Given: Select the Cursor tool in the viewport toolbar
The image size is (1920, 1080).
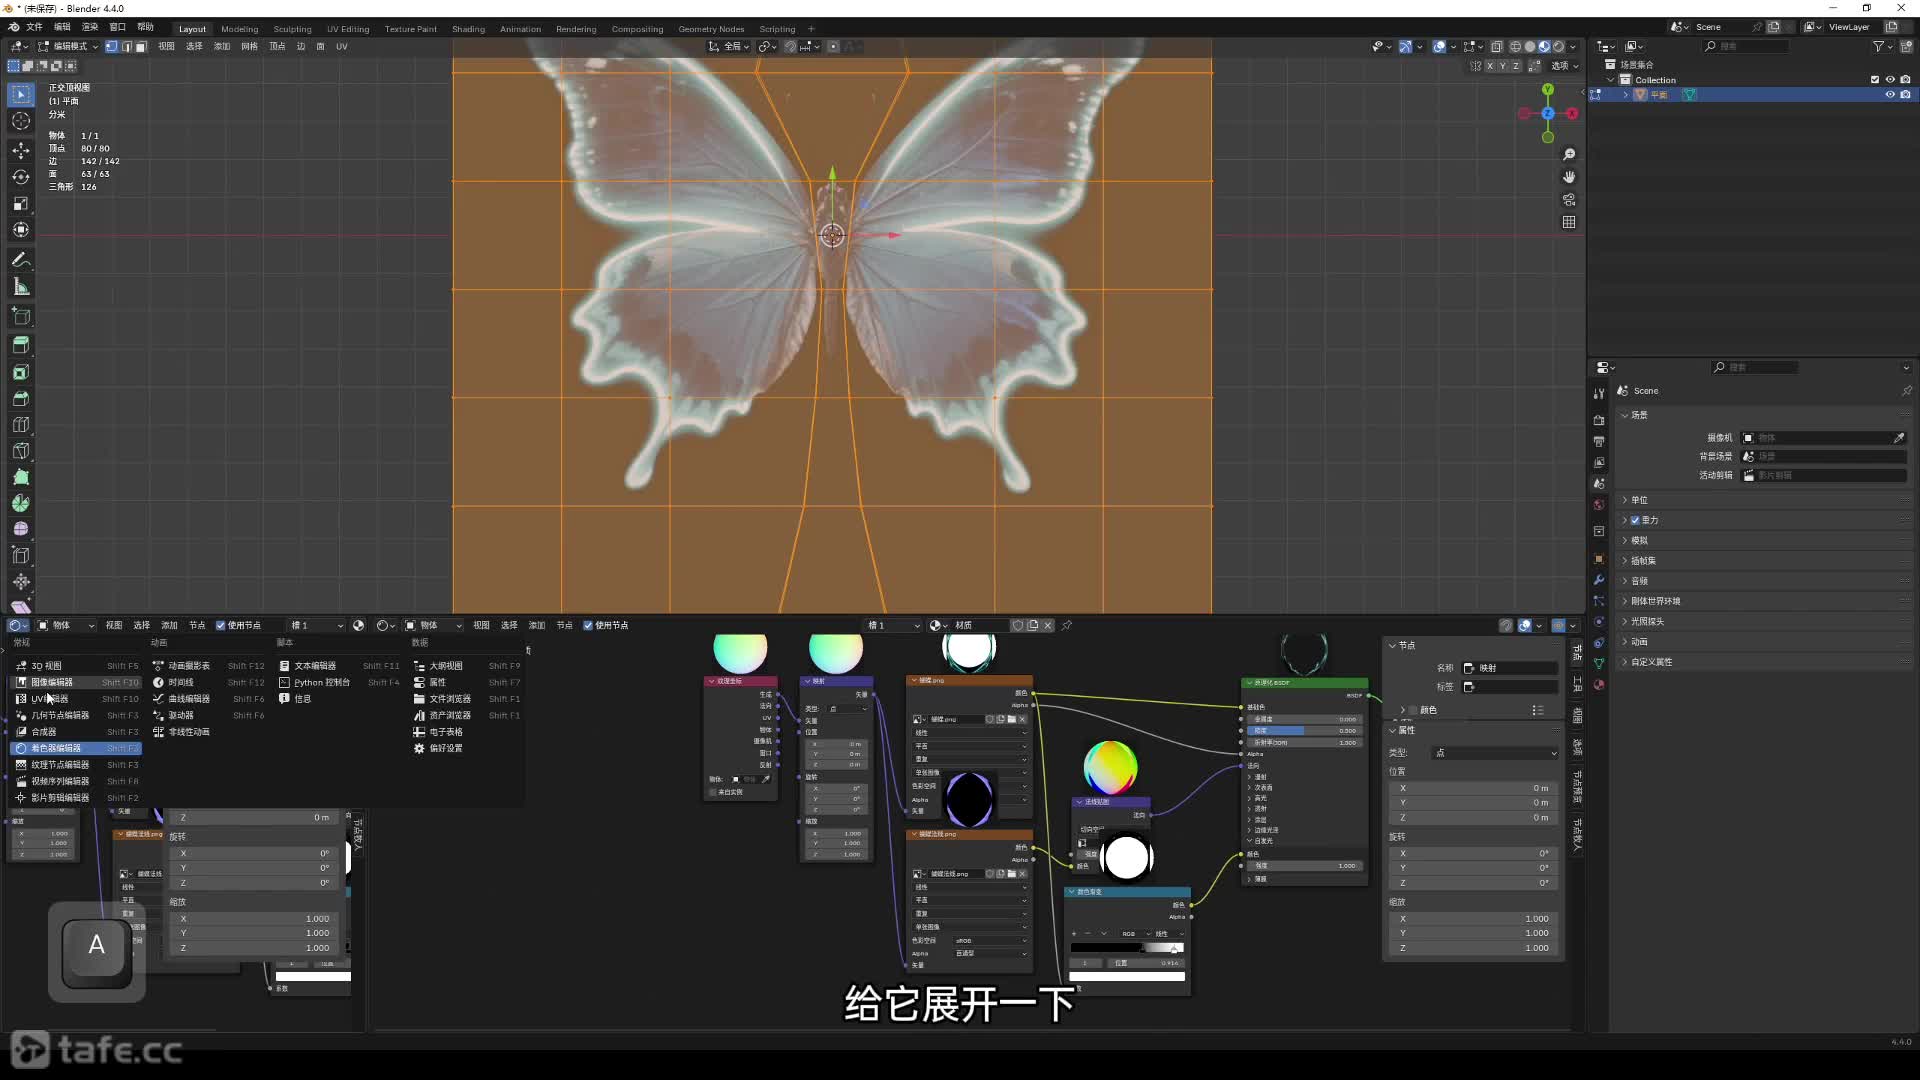Looking at the screenshot, I should pyautogui.click(x=21, y=121).
